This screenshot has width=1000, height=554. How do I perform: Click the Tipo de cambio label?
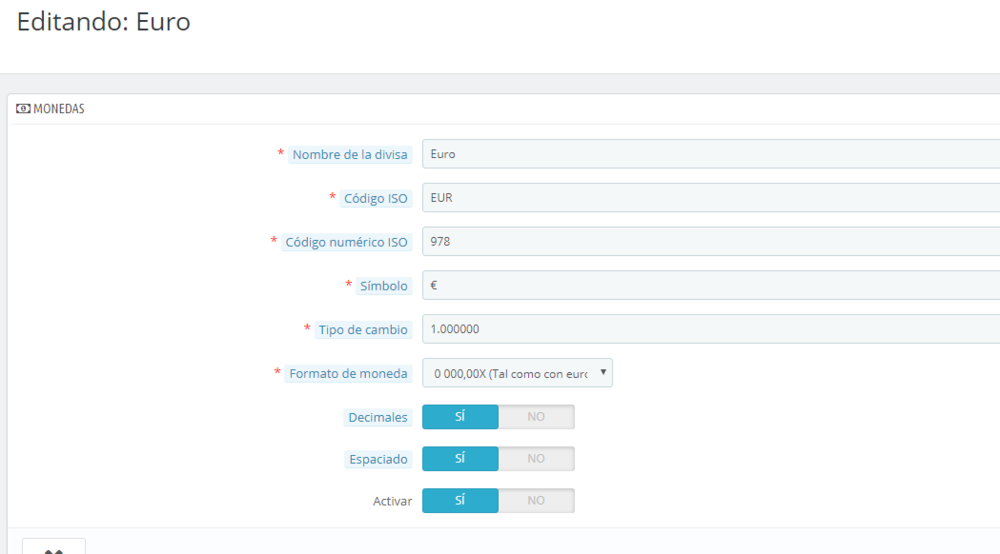coord(363,330)
